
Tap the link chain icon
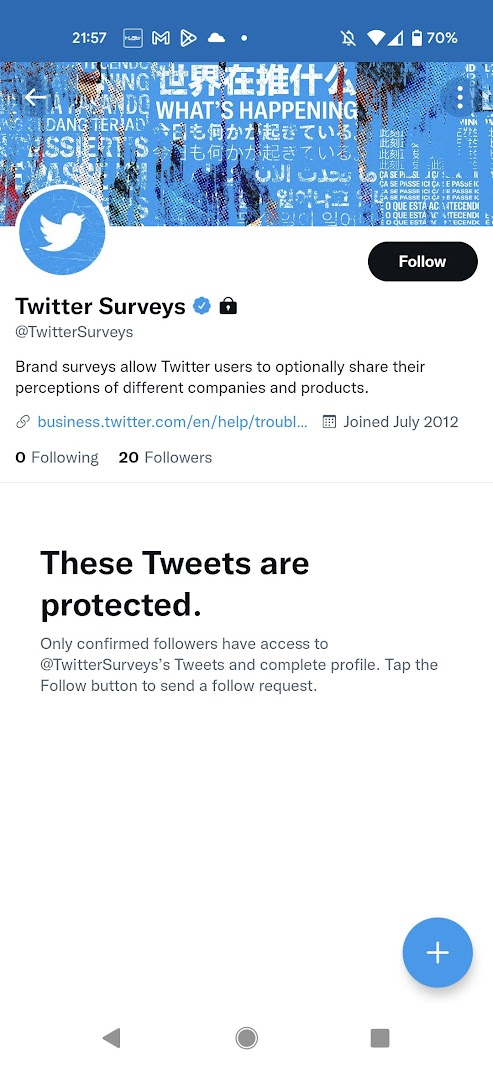pyautogui.click(x=22, y=422)
